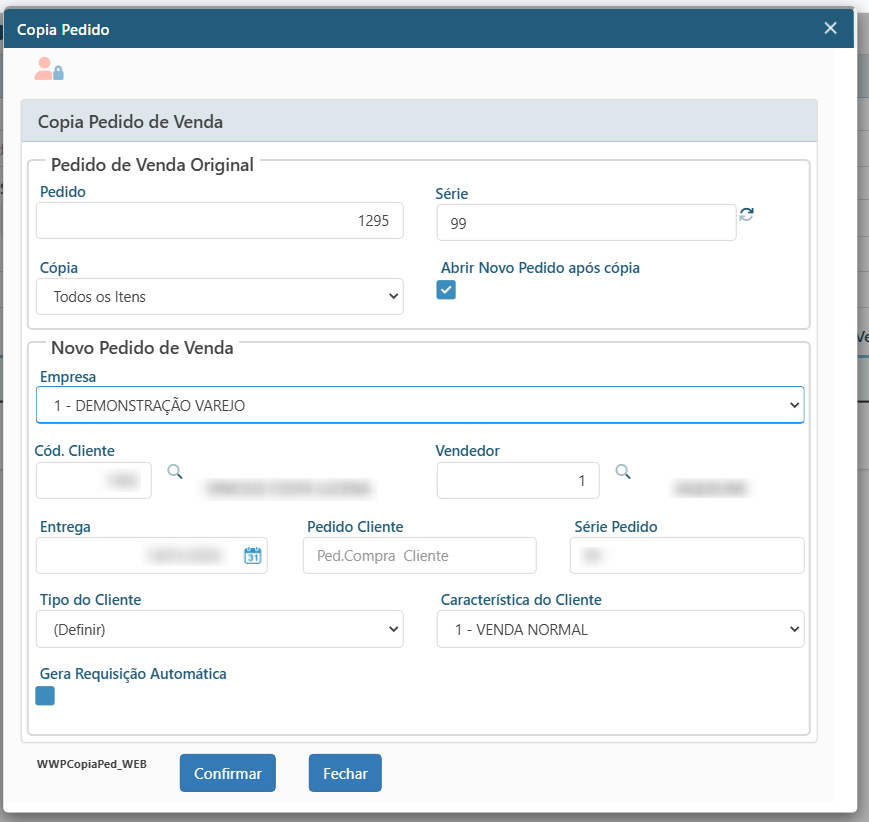Click the user lock icon
The width and height of the screenshot is (869, 822).
49,69
